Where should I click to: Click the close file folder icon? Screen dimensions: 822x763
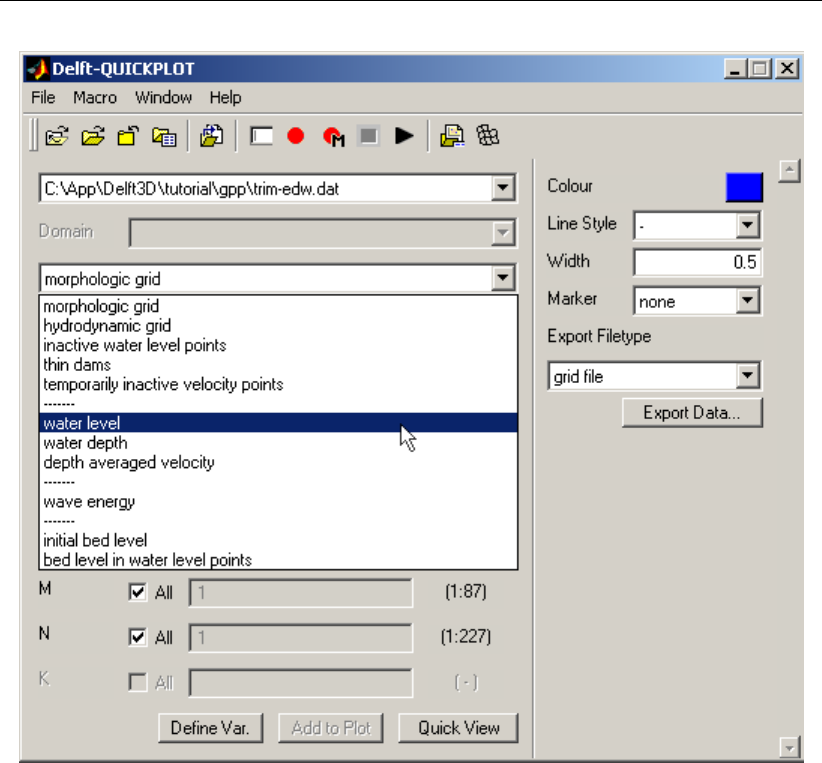click(128, 136)
